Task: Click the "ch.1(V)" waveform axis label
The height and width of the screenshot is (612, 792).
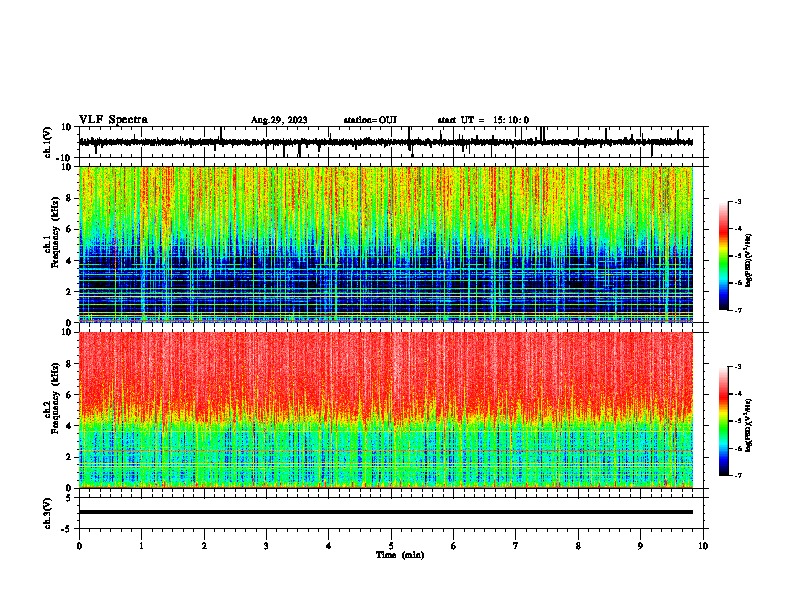Action: pyautogui.click(x=48, y=142)
